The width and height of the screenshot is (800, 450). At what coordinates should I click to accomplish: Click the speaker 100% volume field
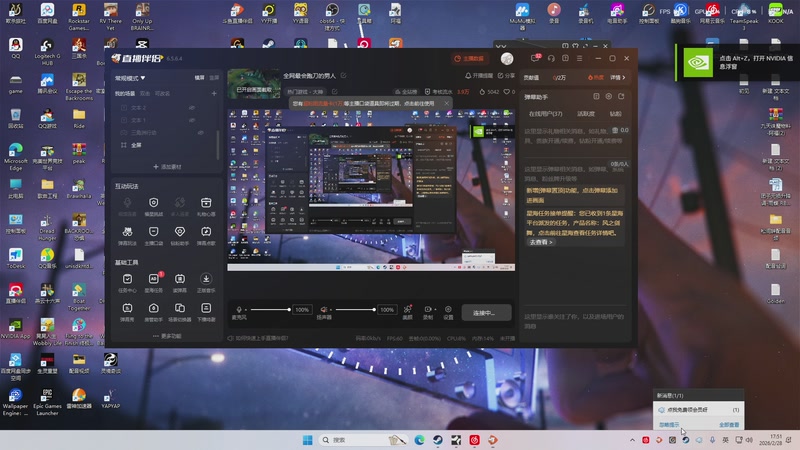point(387,310)
